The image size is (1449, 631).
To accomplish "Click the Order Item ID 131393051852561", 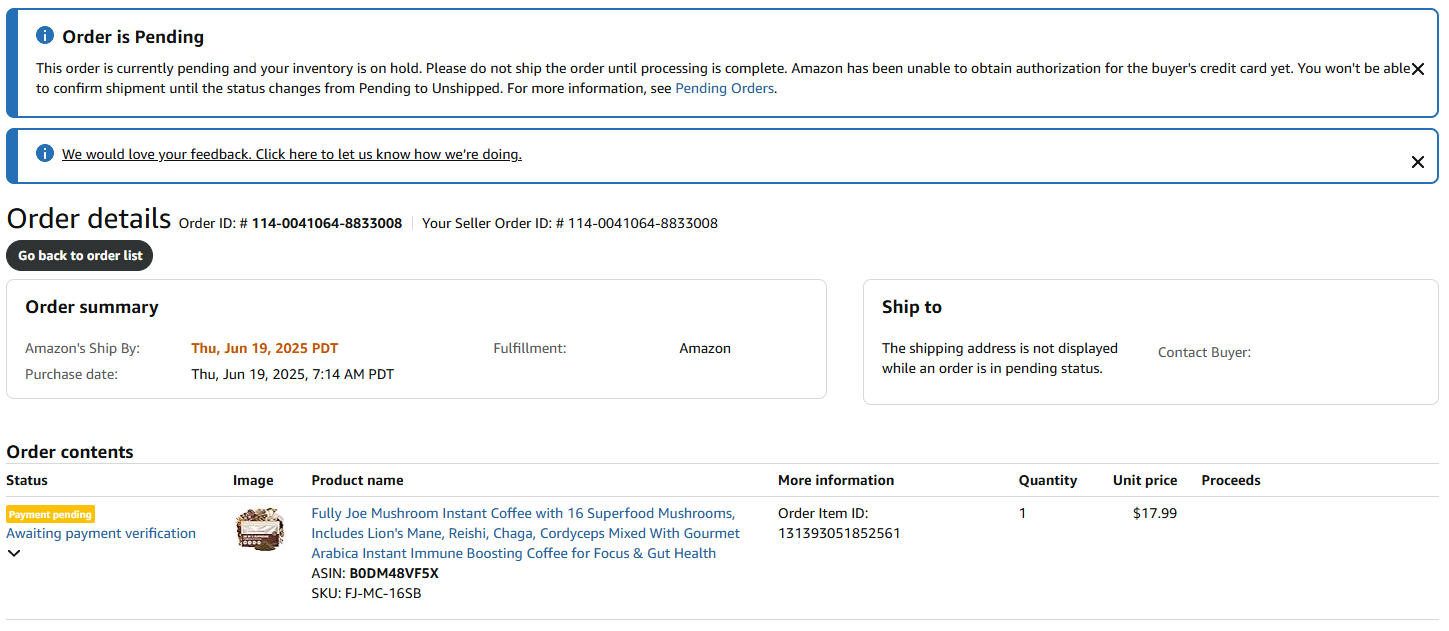I will (x=839, y=533).
